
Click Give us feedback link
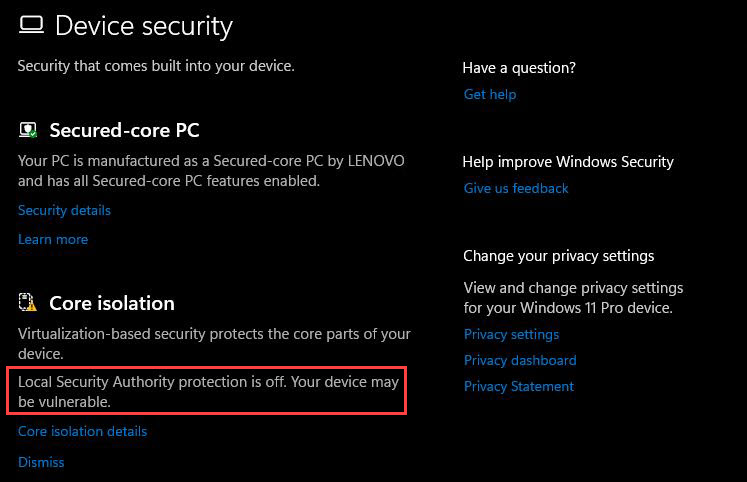click(x=516, y=188)
